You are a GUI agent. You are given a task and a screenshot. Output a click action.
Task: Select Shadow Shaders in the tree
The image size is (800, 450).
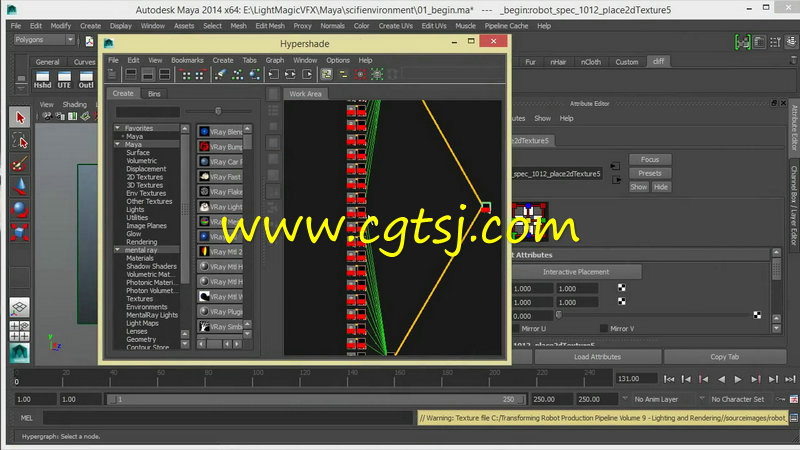tap(151, 266)
